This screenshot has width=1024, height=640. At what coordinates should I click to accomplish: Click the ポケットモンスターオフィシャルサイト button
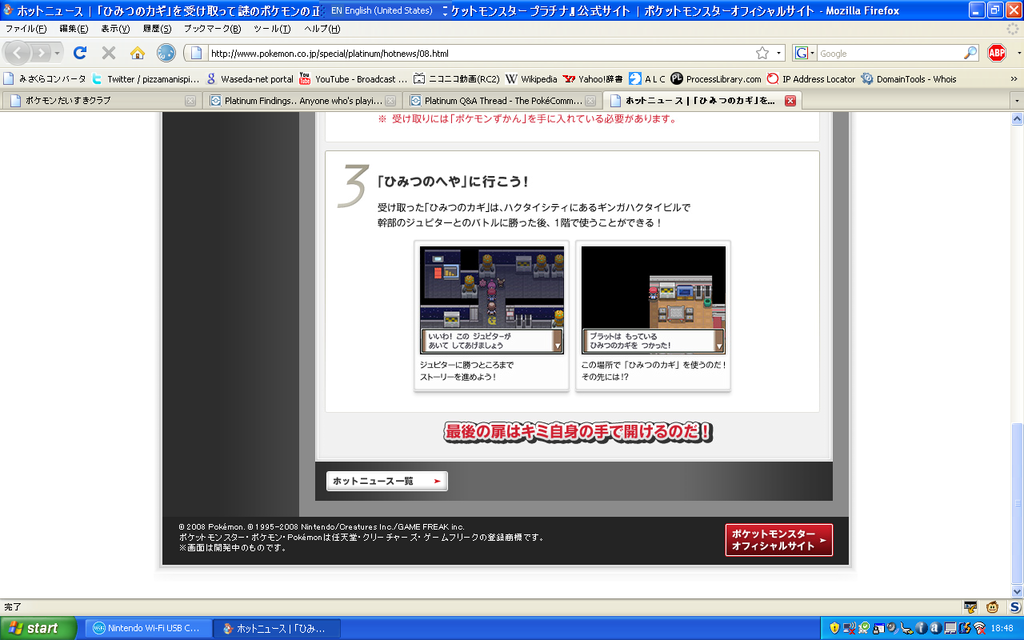click(778, 540)
